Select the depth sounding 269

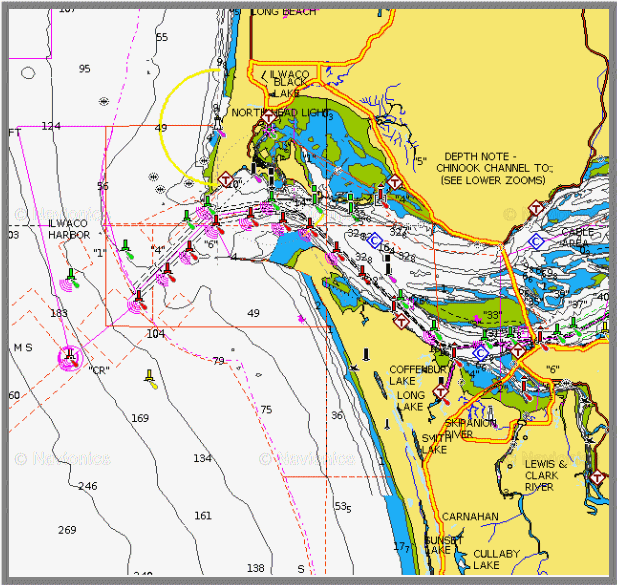(67, 530)
